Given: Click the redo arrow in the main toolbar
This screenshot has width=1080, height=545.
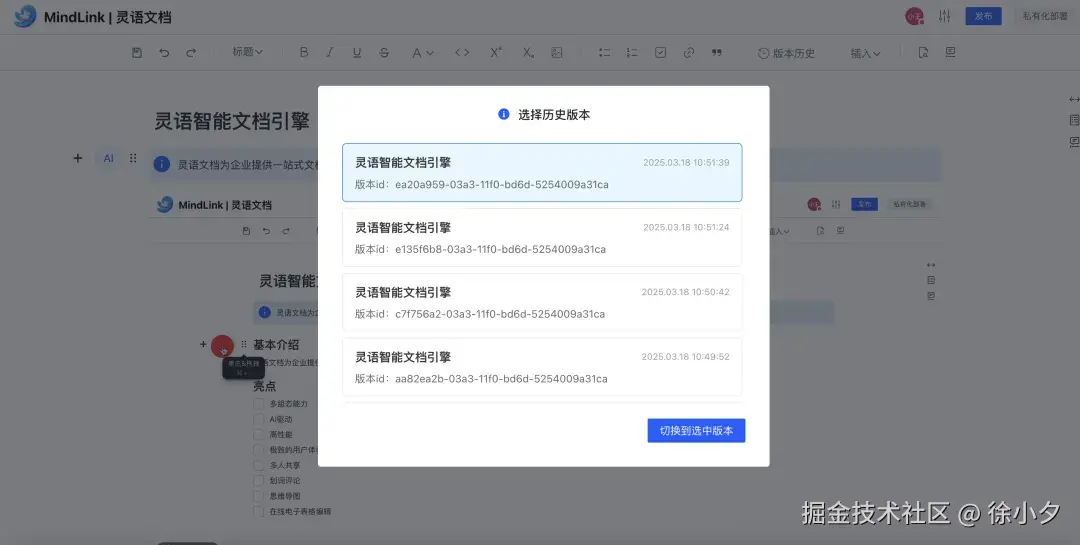Looking at the screenshot, I should point(191,52).
